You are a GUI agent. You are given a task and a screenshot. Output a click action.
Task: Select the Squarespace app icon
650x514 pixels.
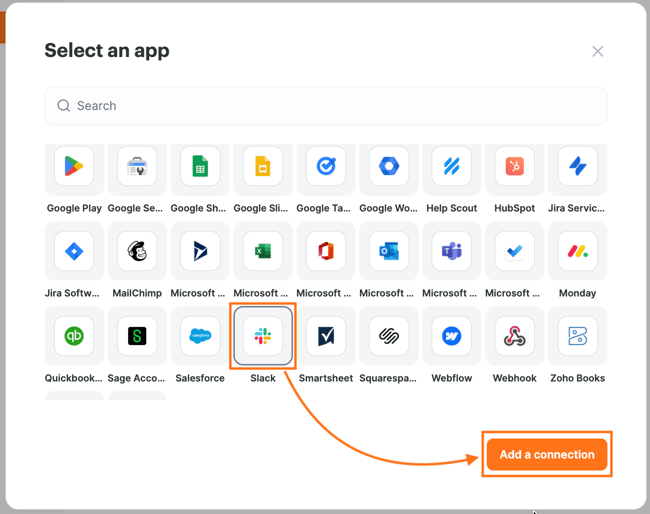point(389,336)
